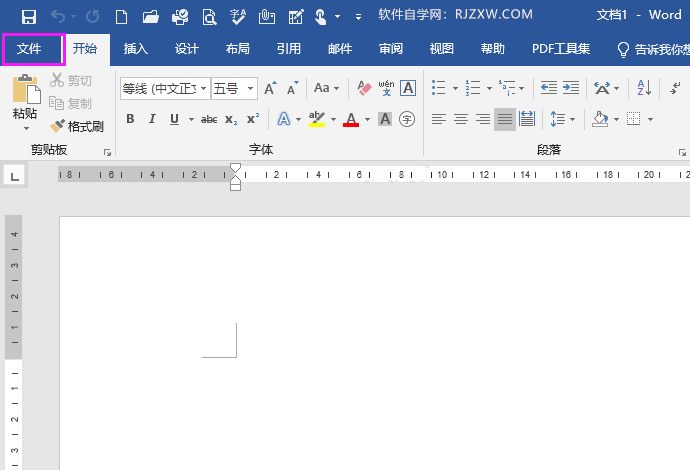Click the Clear Formatting eraser icon
Image resolution: width=690 pixels, height=470 pixels.
[x=363, y=89]
